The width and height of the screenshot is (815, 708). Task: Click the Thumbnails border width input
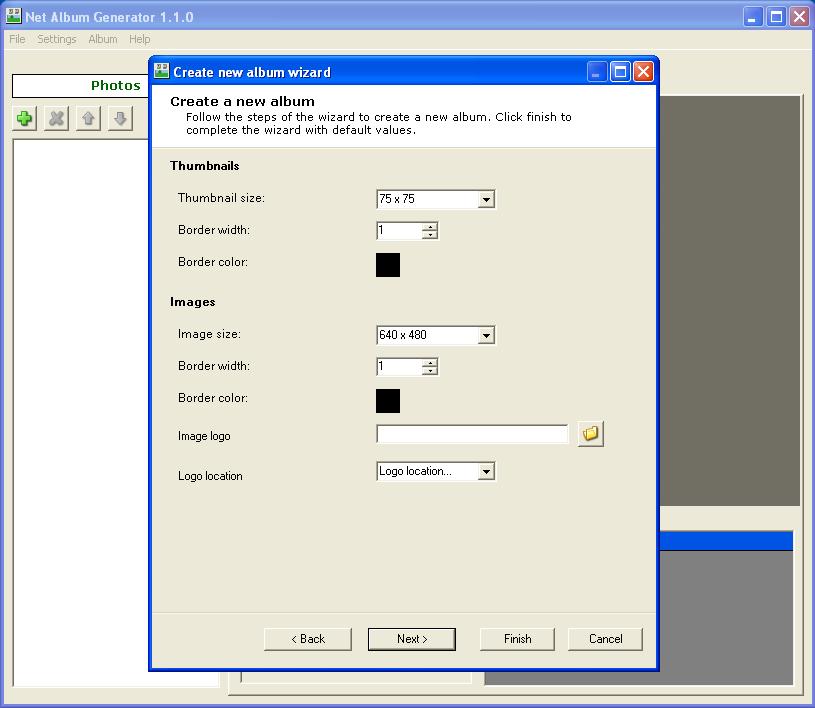point(399,230)
